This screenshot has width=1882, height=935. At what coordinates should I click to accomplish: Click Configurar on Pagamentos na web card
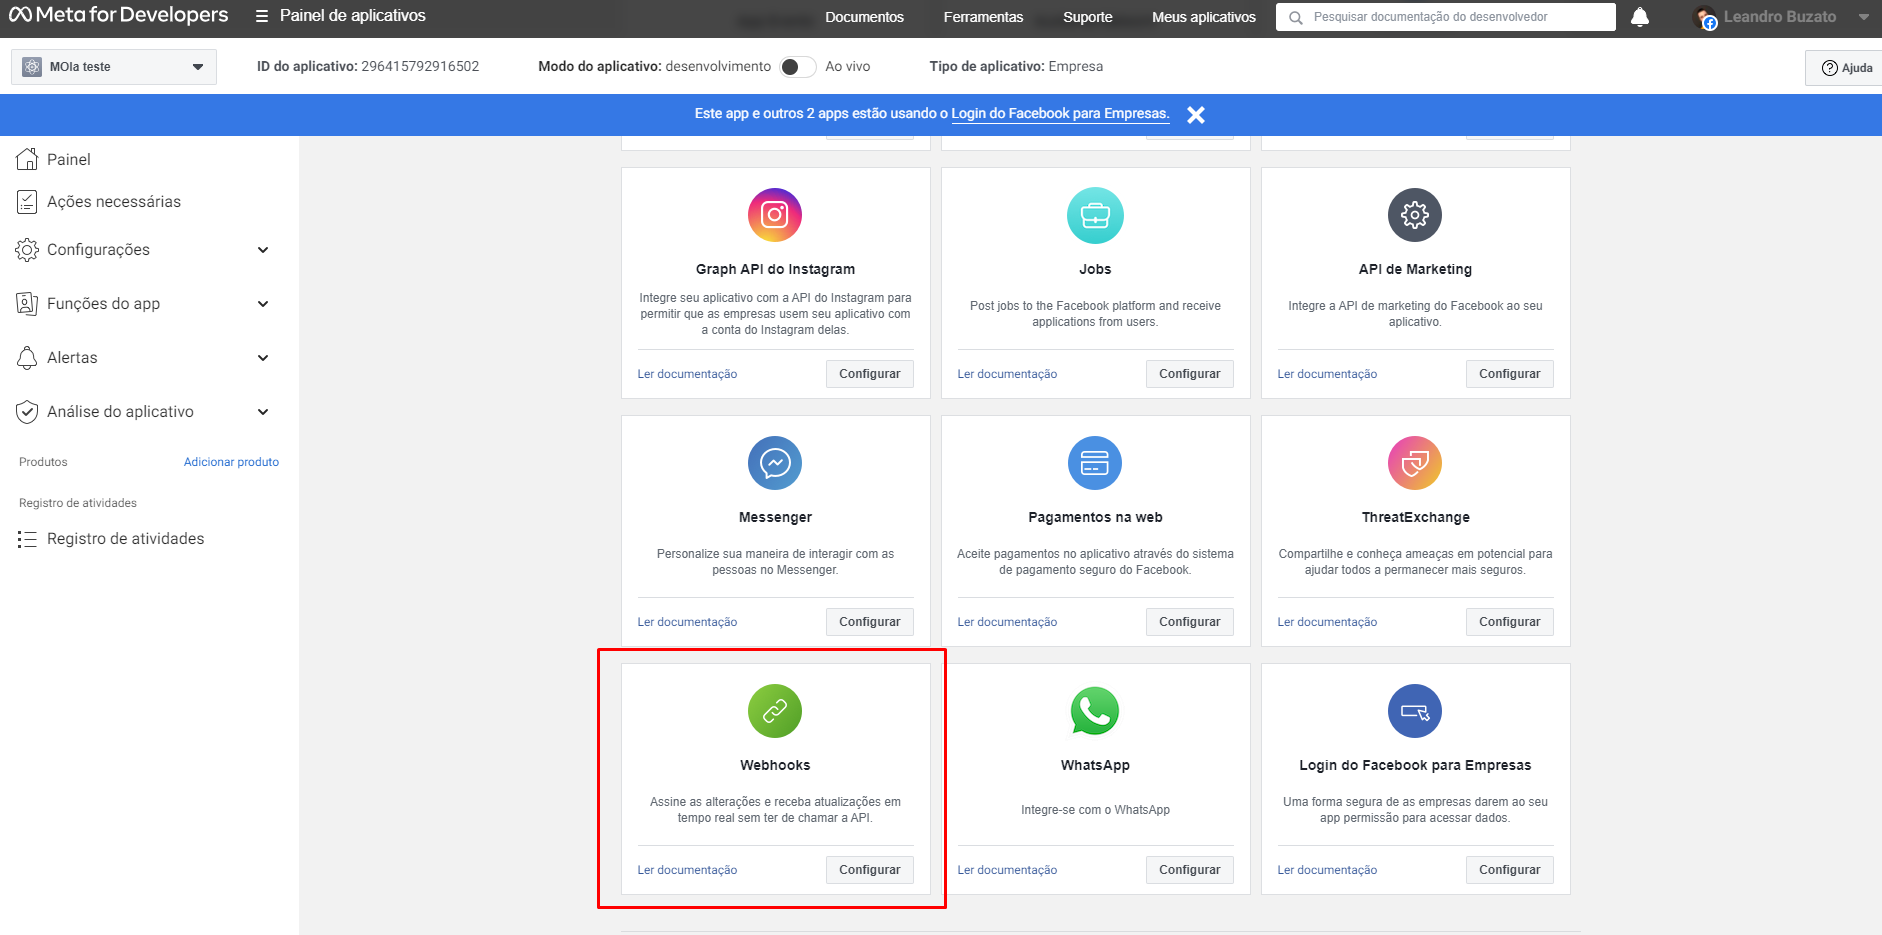point(1190,622)
